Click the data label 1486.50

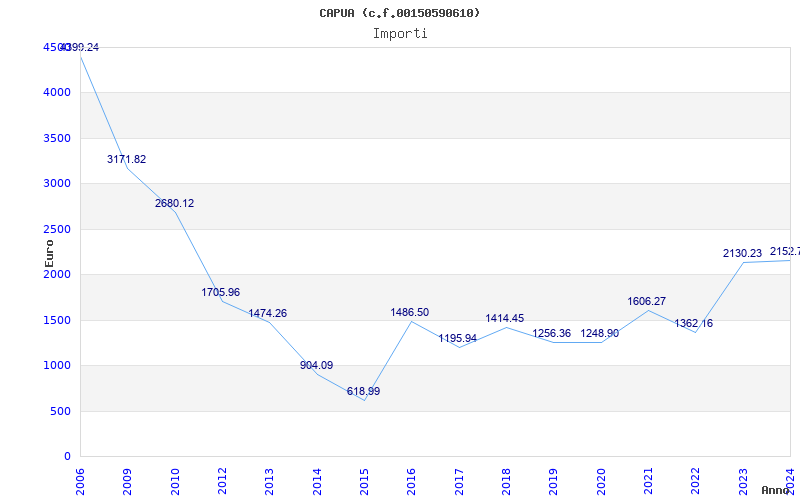pos(410,312)
